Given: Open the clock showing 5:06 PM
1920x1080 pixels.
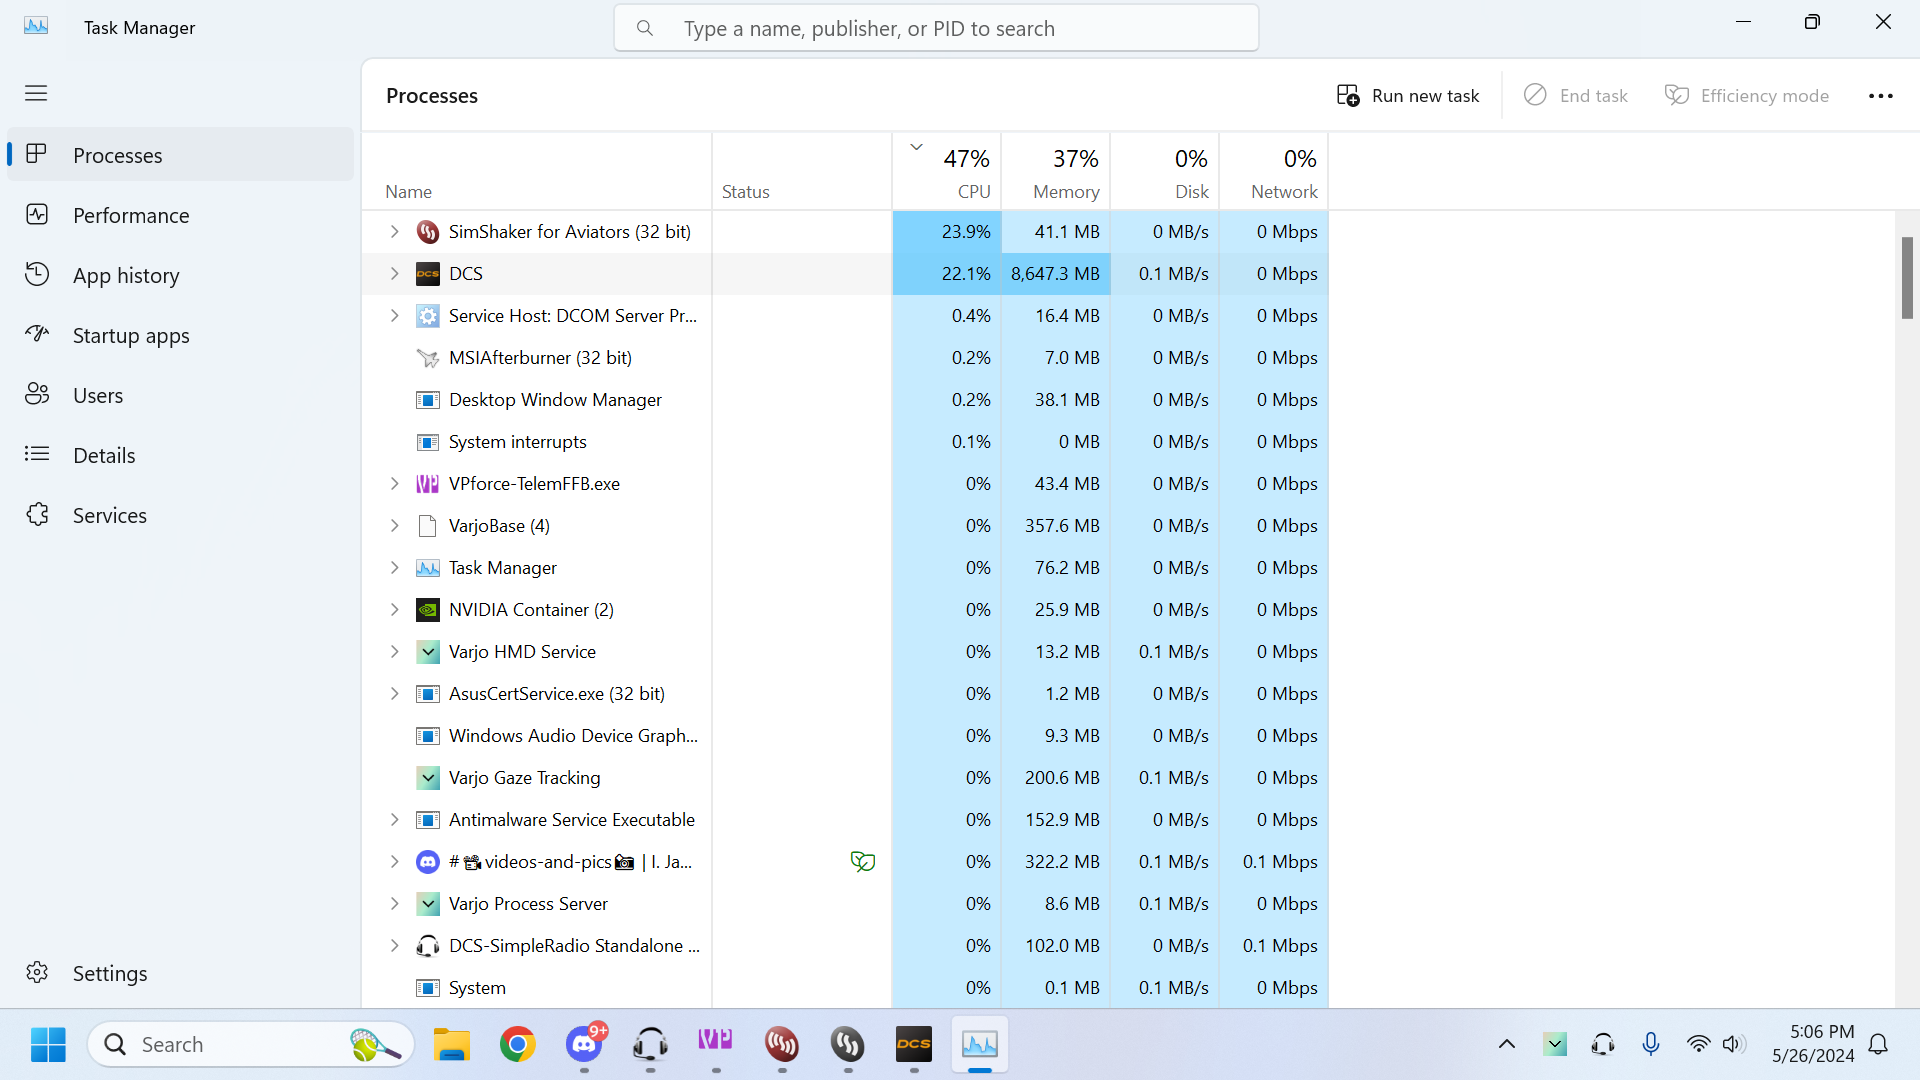Looking at the screenshot, I should coord(1813,1044).
